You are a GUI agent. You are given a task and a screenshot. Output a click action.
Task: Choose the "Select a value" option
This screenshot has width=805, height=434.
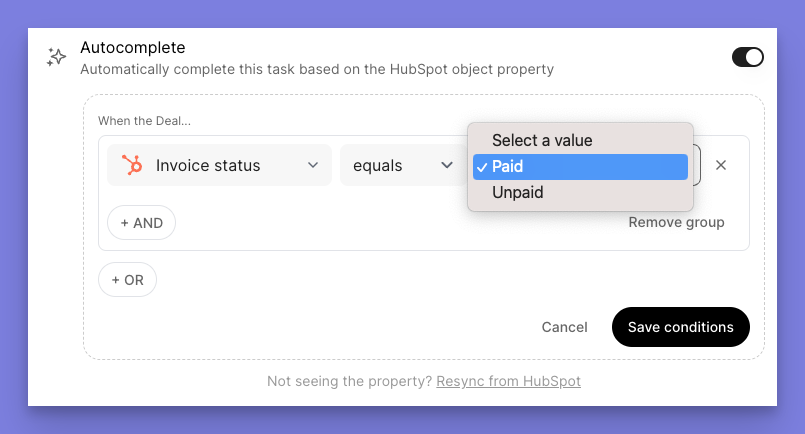(x=542, y=140)
